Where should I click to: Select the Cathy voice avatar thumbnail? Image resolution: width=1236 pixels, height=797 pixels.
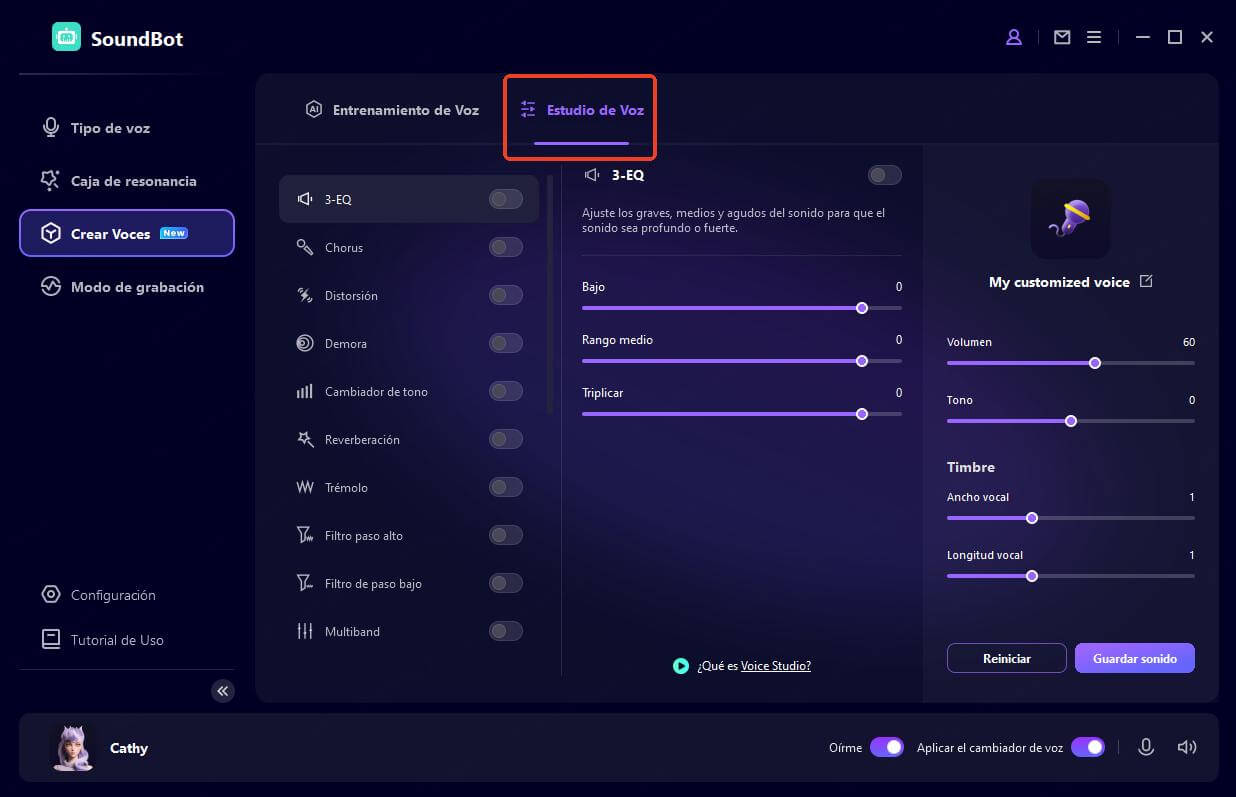click(72, 748)
